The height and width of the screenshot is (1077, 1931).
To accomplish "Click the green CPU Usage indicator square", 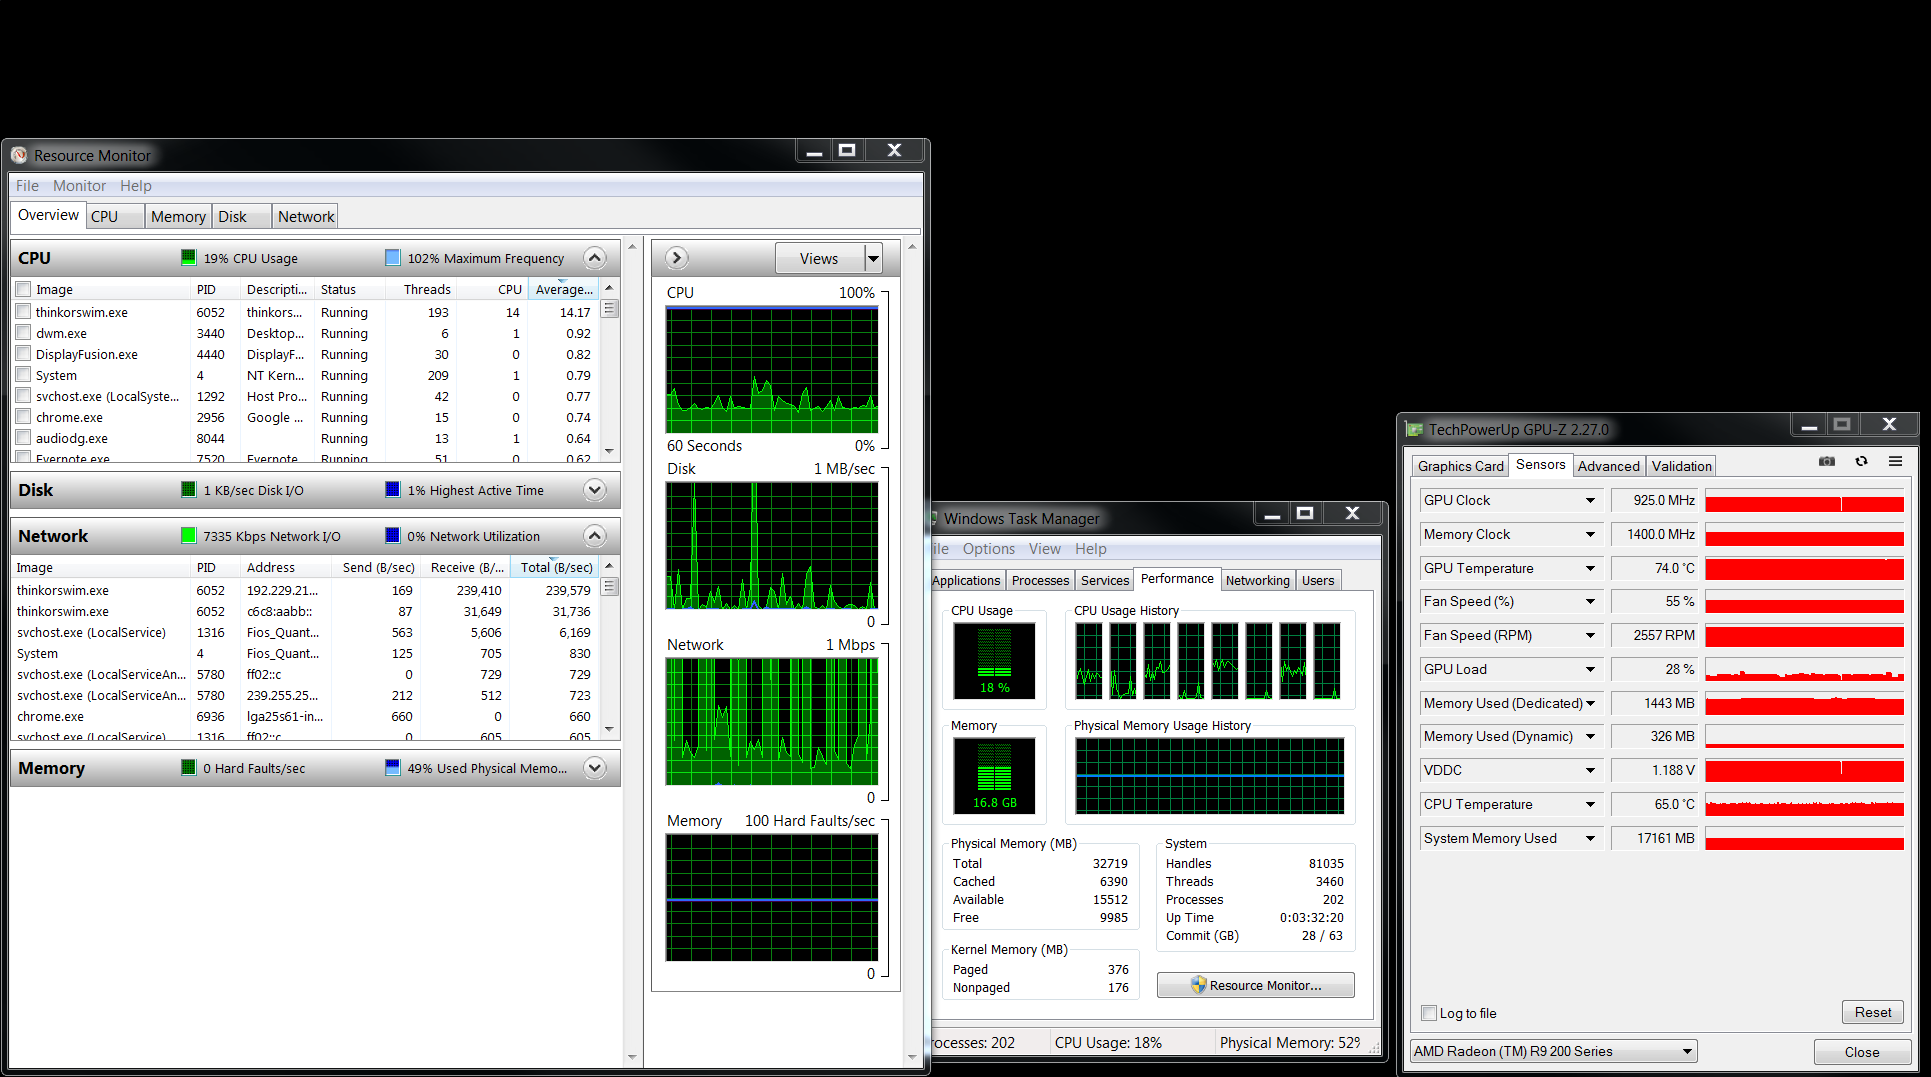I will [188, 258].
